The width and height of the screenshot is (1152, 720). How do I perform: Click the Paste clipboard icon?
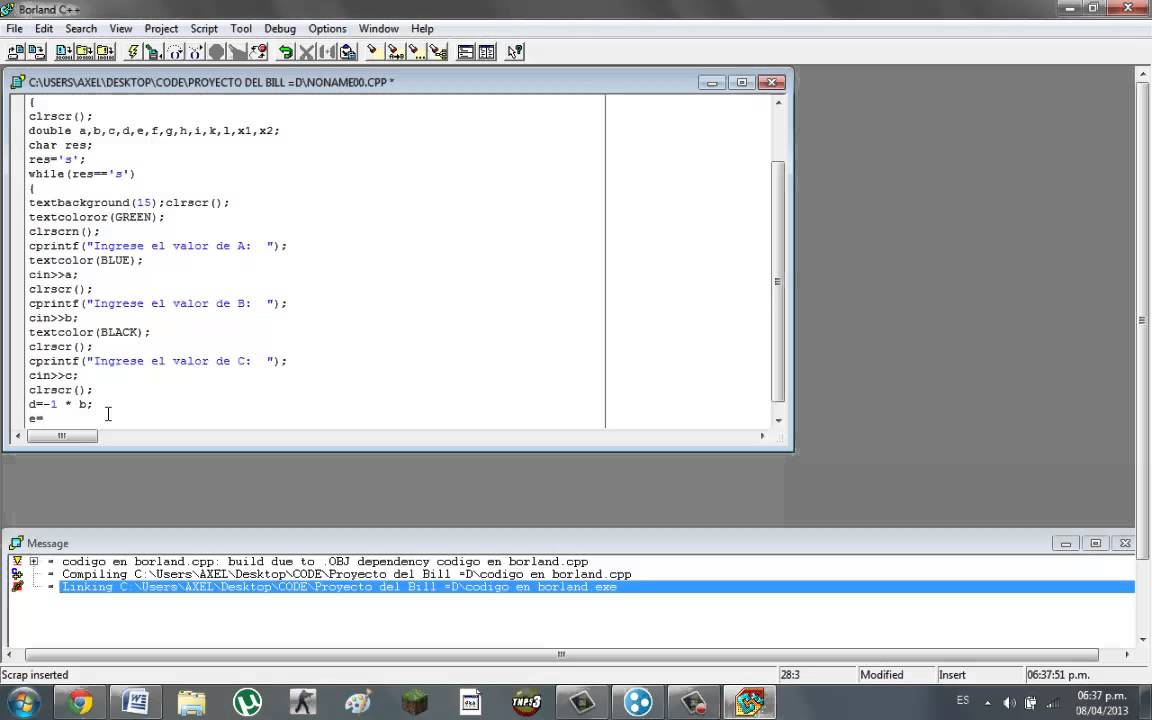coord(348,51)
